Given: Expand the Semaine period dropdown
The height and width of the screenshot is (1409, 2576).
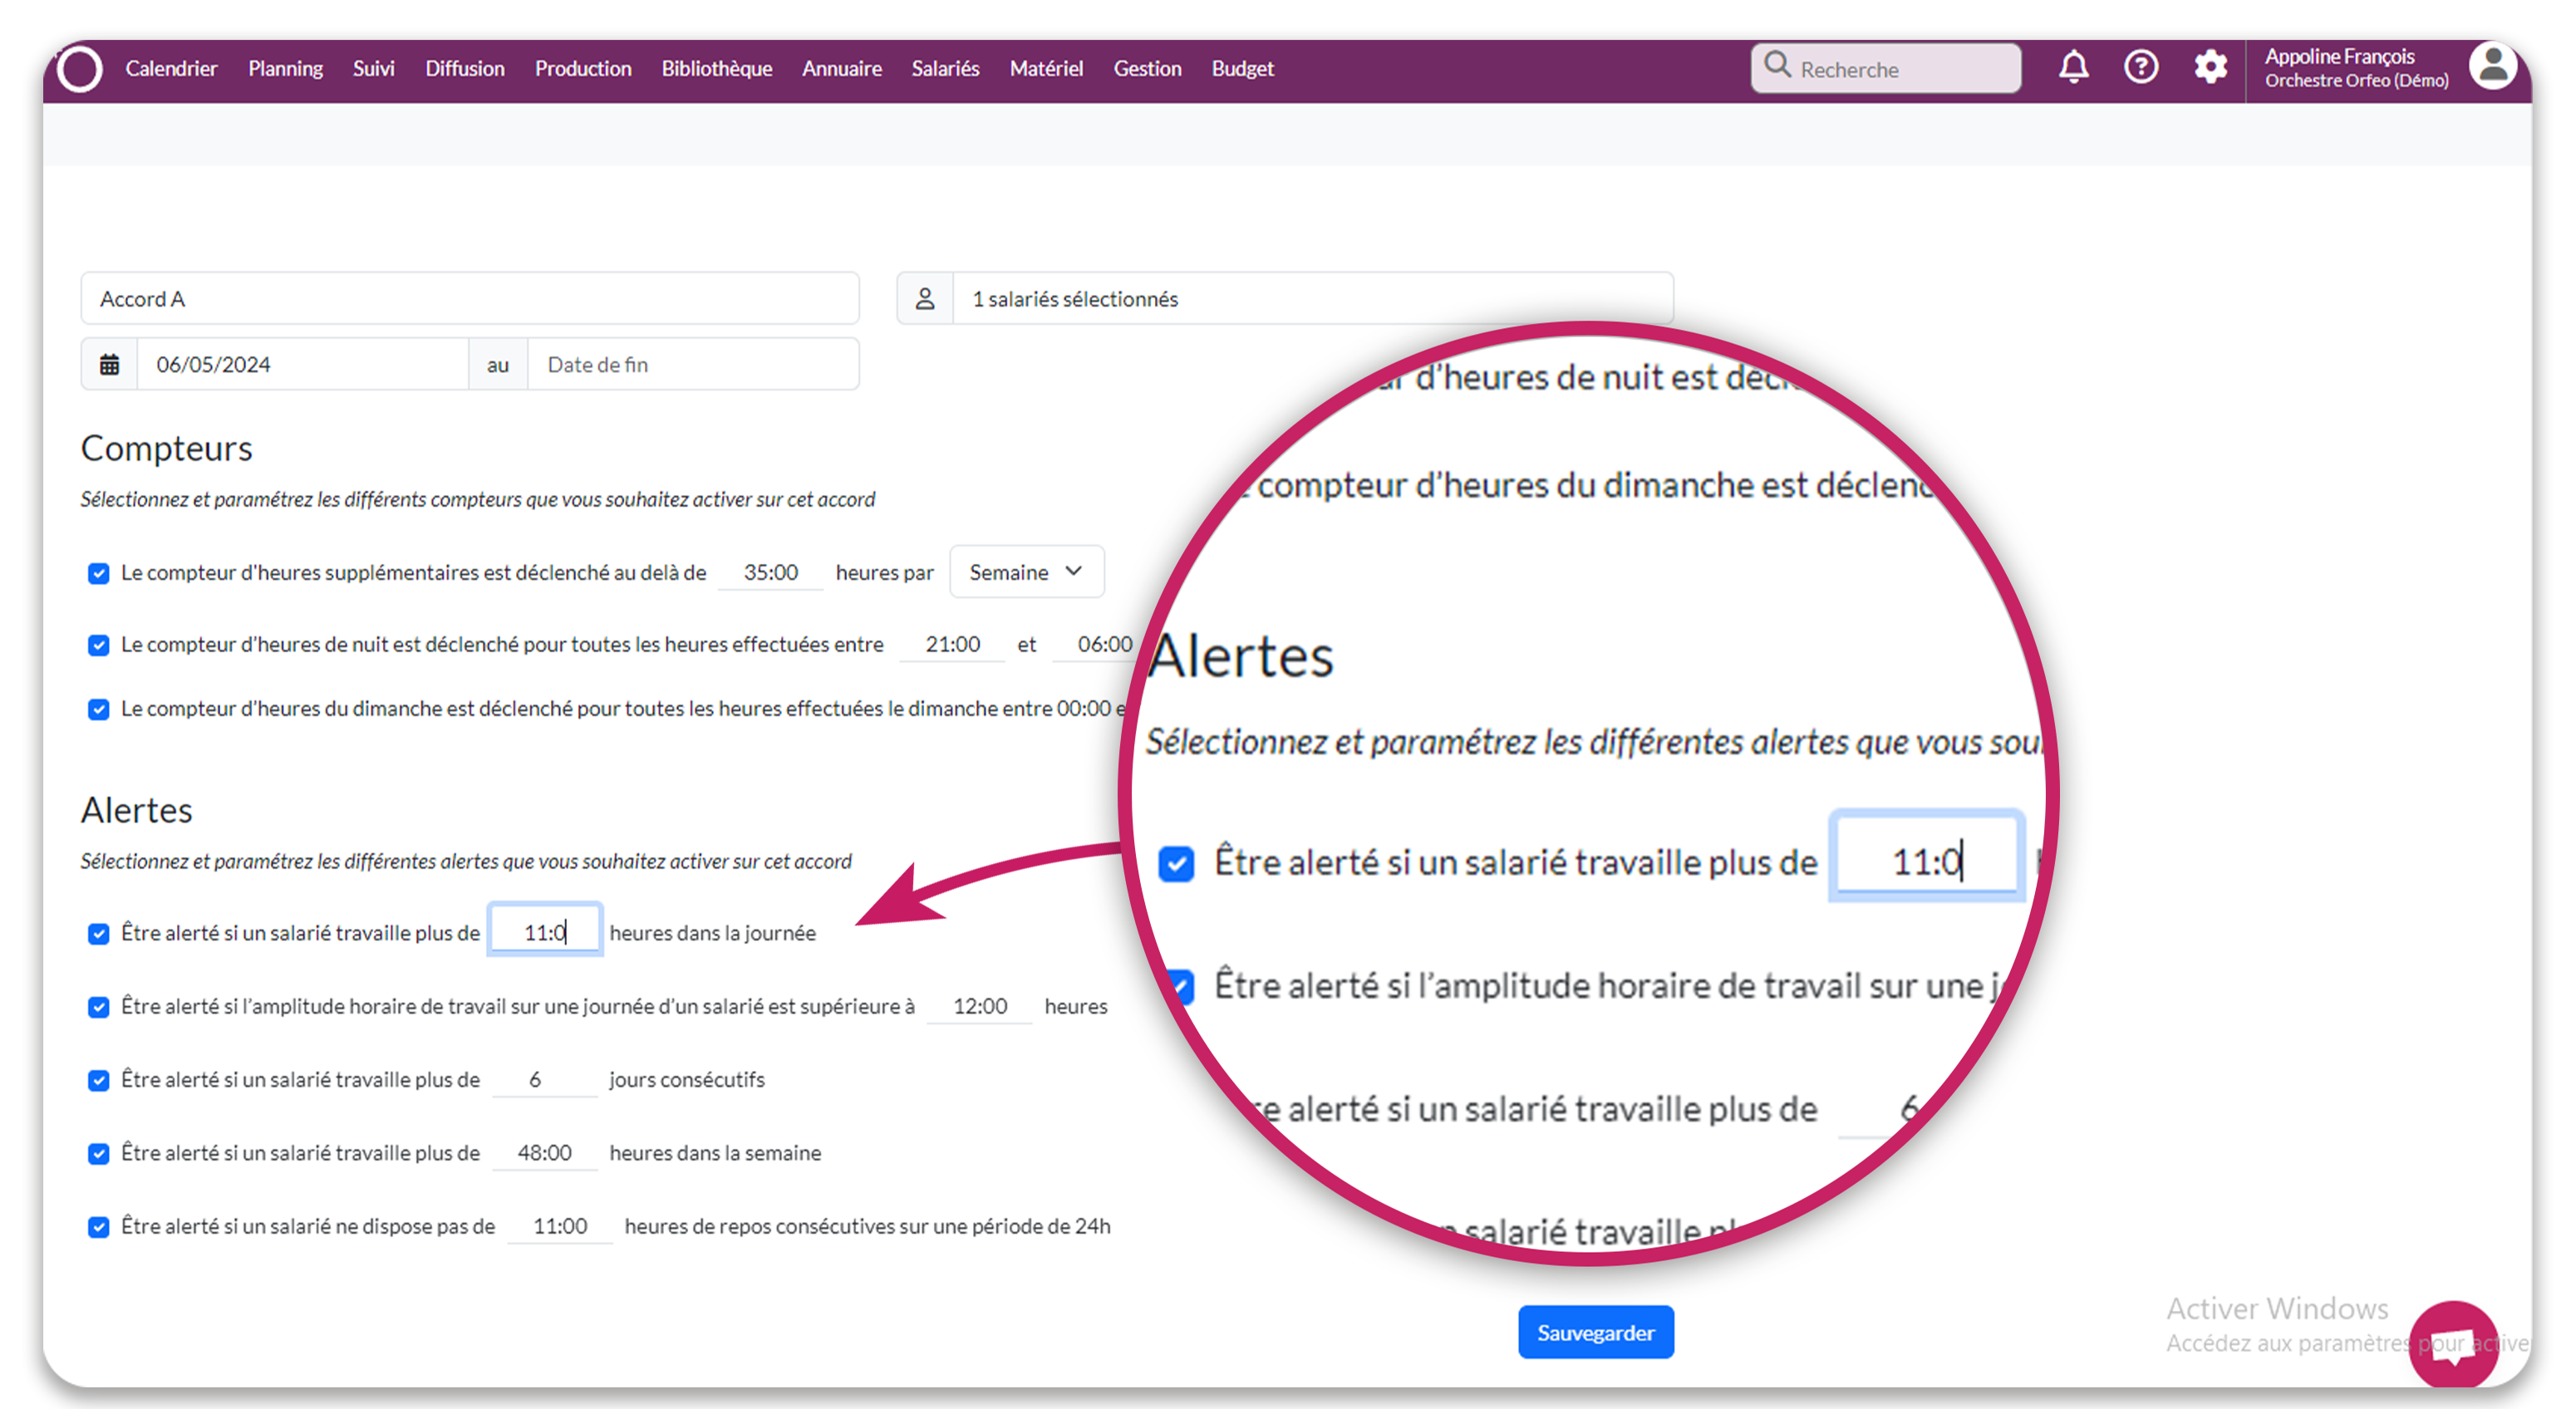Looking at the screenshot, I should [x=1026, y=572].
